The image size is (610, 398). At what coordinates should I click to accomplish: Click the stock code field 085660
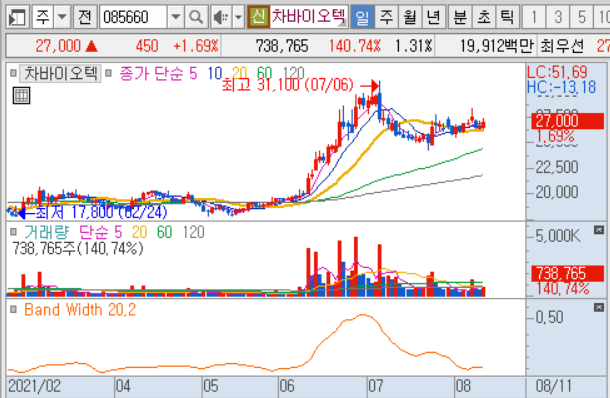133,17
